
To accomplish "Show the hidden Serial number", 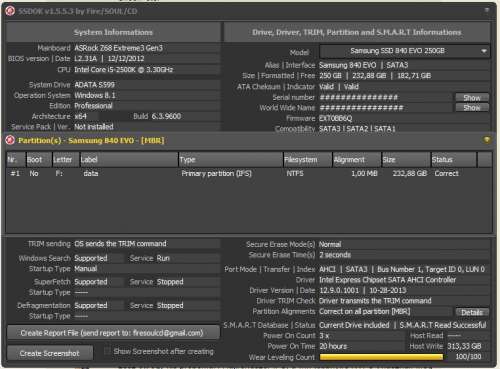I will [472, 98].
